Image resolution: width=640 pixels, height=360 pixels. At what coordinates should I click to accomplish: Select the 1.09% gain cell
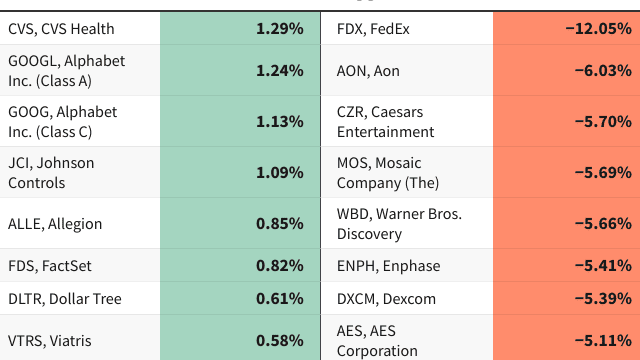pos(240,173)
